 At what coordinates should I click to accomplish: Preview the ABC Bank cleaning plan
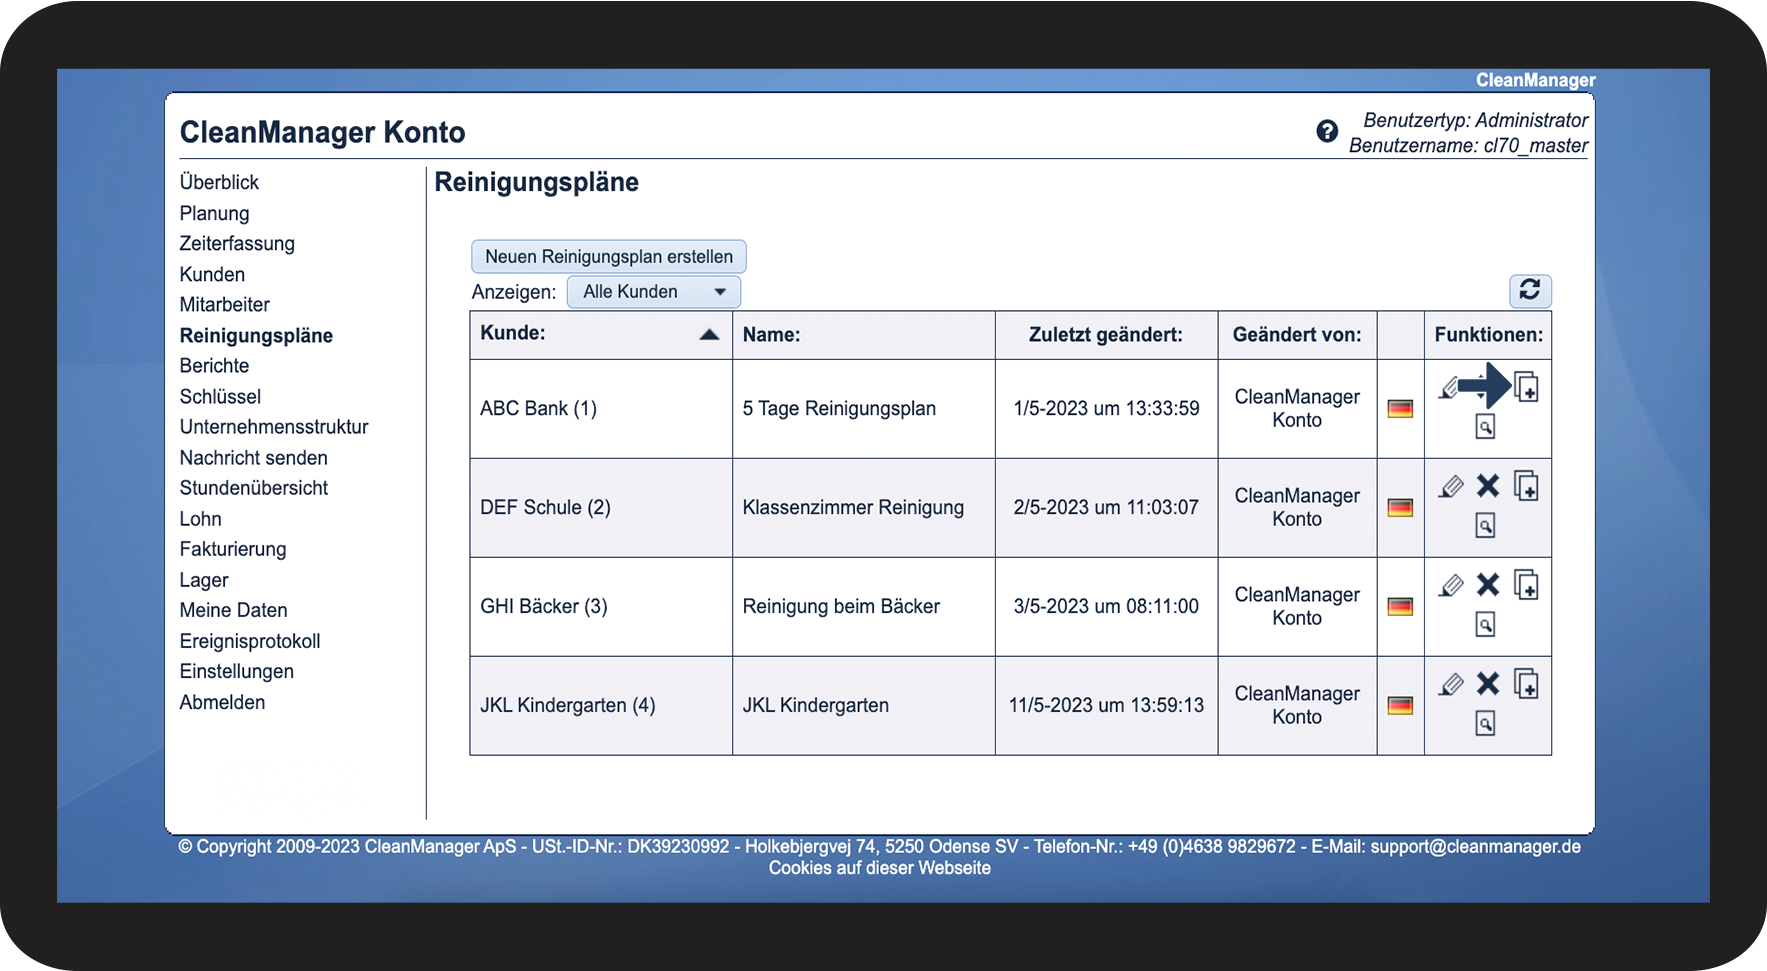tap(1485, 427)
